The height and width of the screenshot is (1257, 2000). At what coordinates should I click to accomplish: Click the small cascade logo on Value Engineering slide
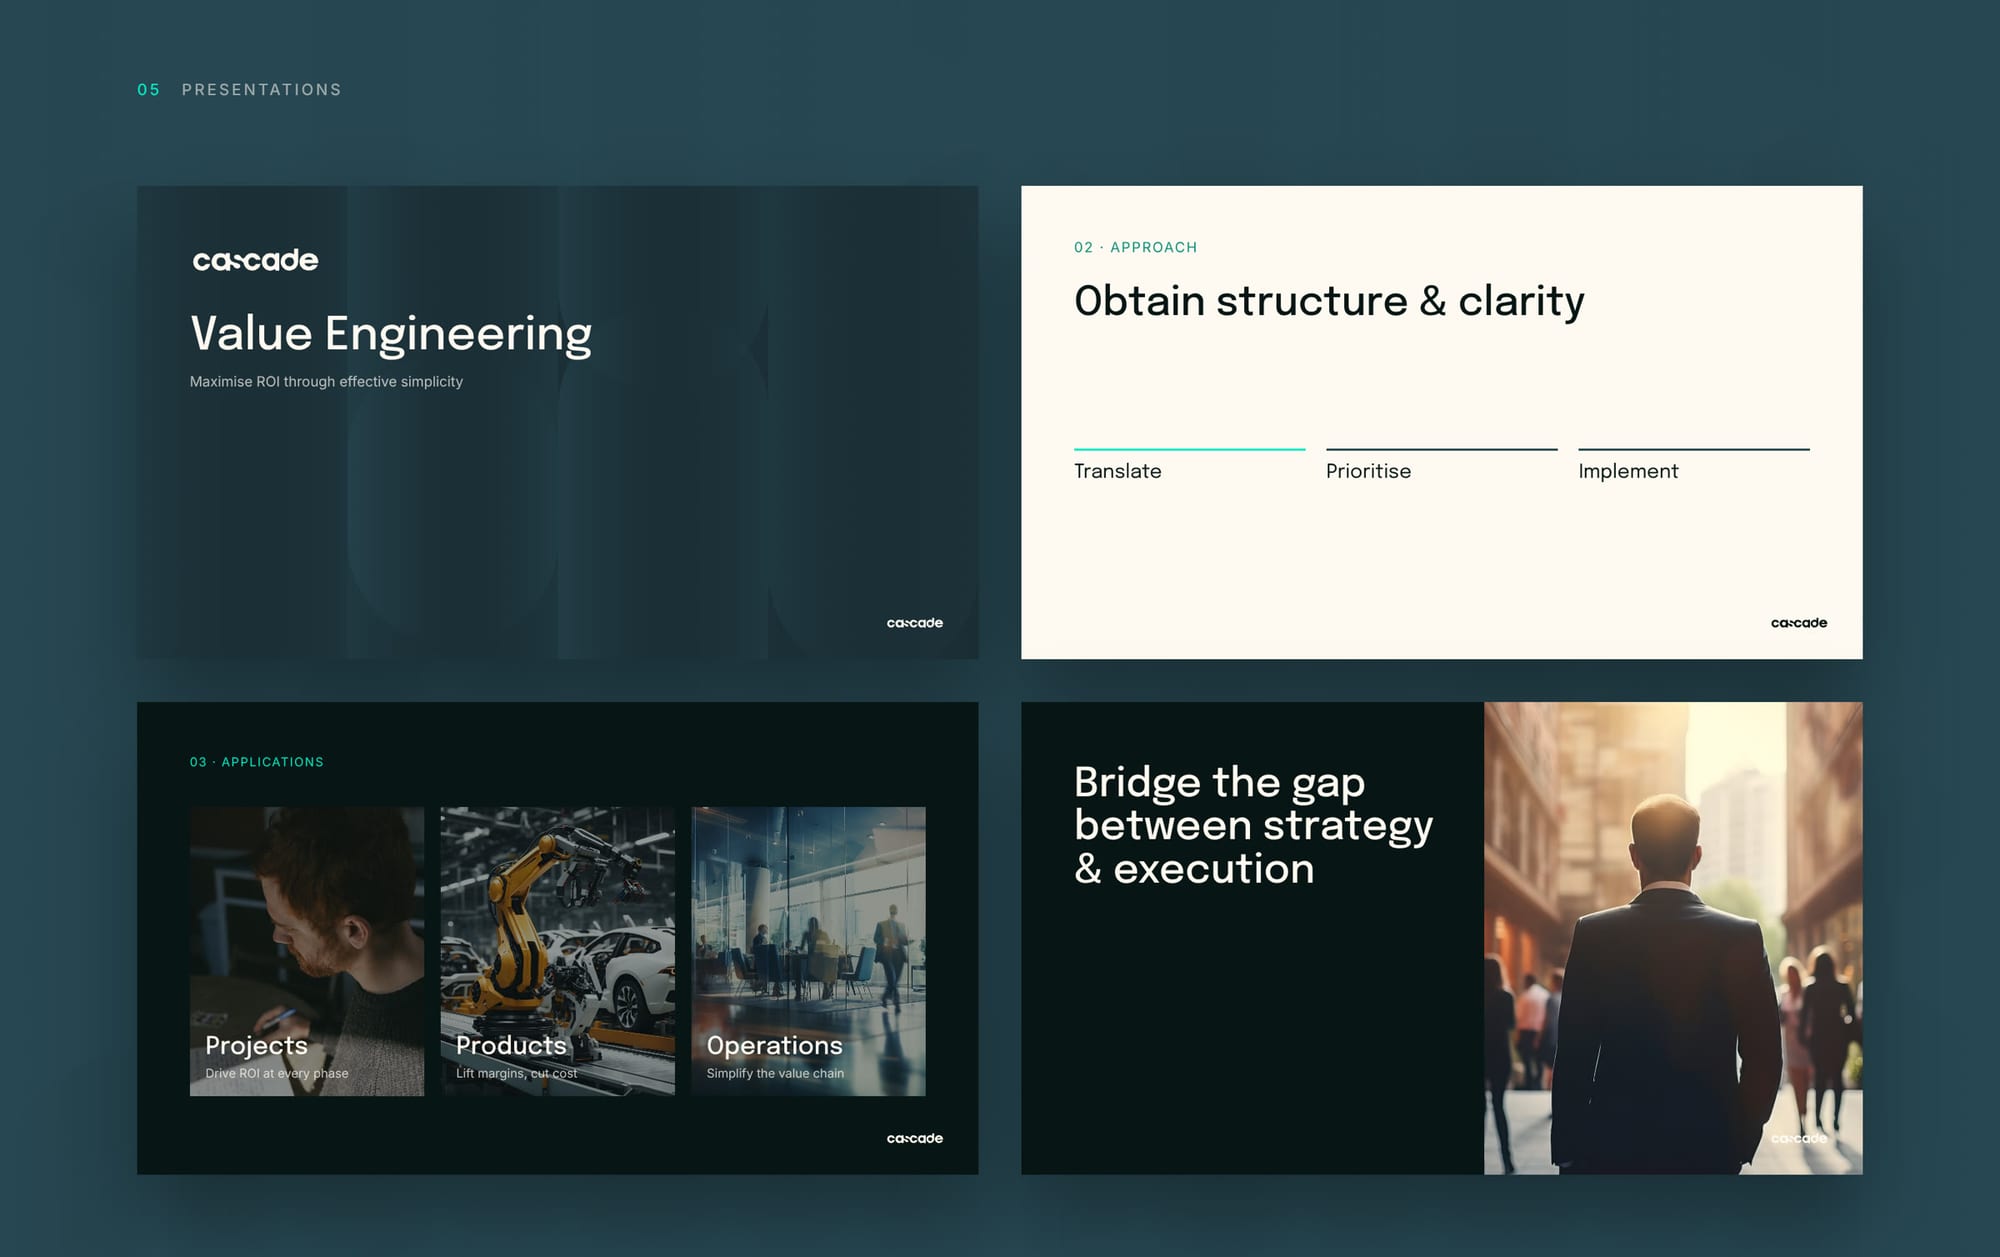pos(915,623)
